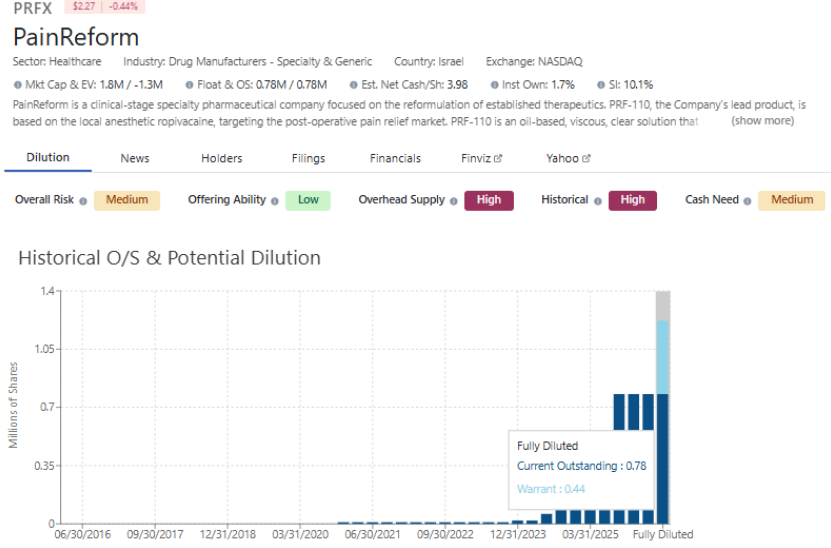The image size is (831, 548).
Task: Click the 09/30/2017 x-axis date label
Action: tap(155, 534)
